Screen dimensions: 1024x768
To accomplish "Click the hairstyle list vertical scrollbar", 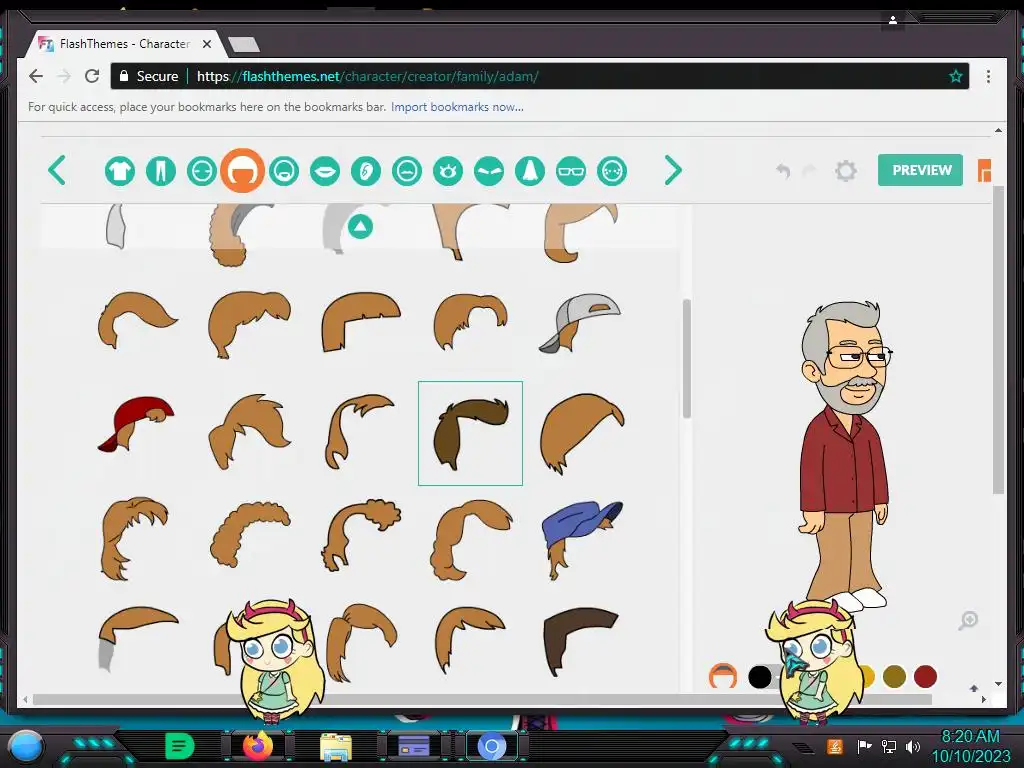I will coord(686,359).
